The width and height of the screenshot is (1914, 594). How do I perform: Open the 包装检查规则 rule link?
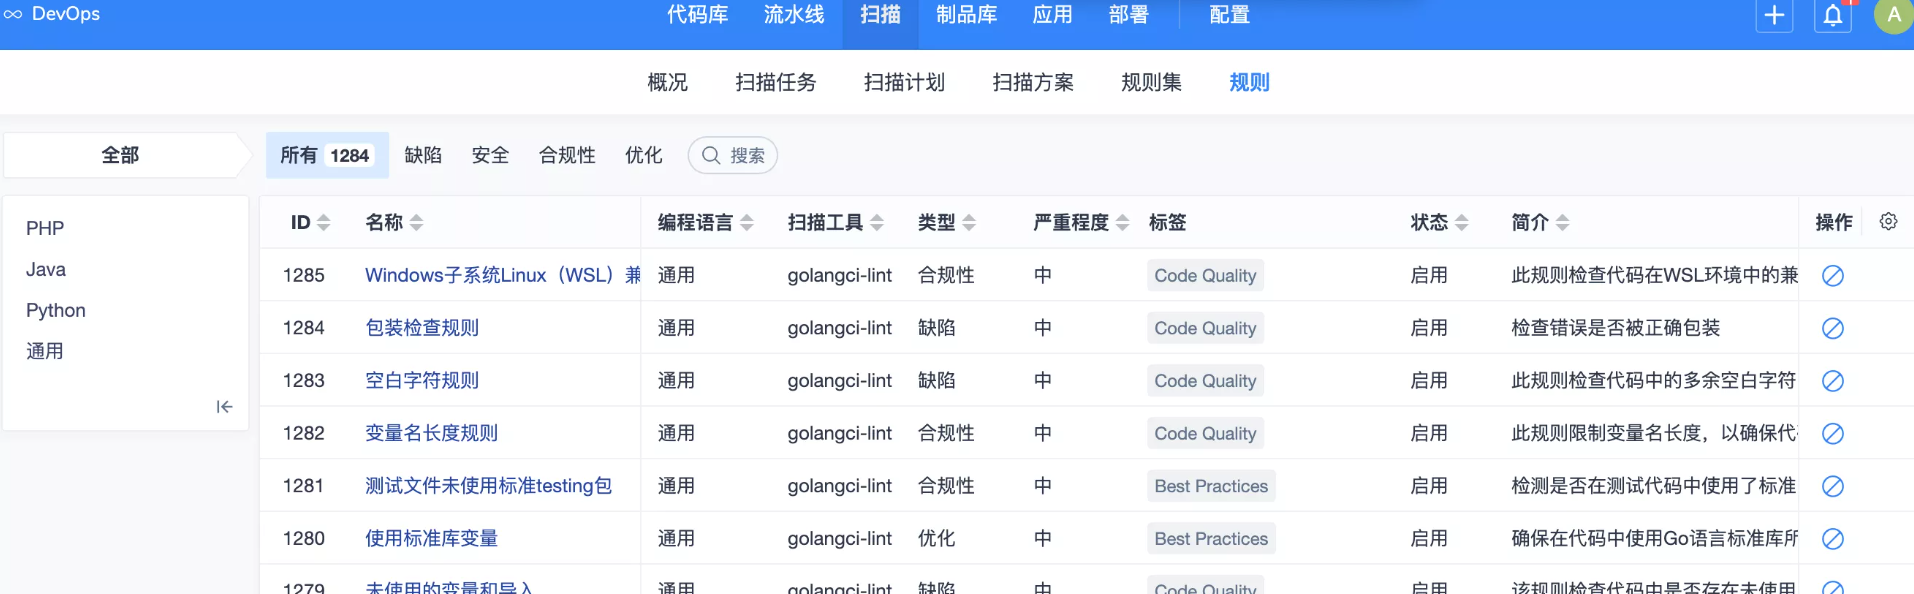point(422,328)
